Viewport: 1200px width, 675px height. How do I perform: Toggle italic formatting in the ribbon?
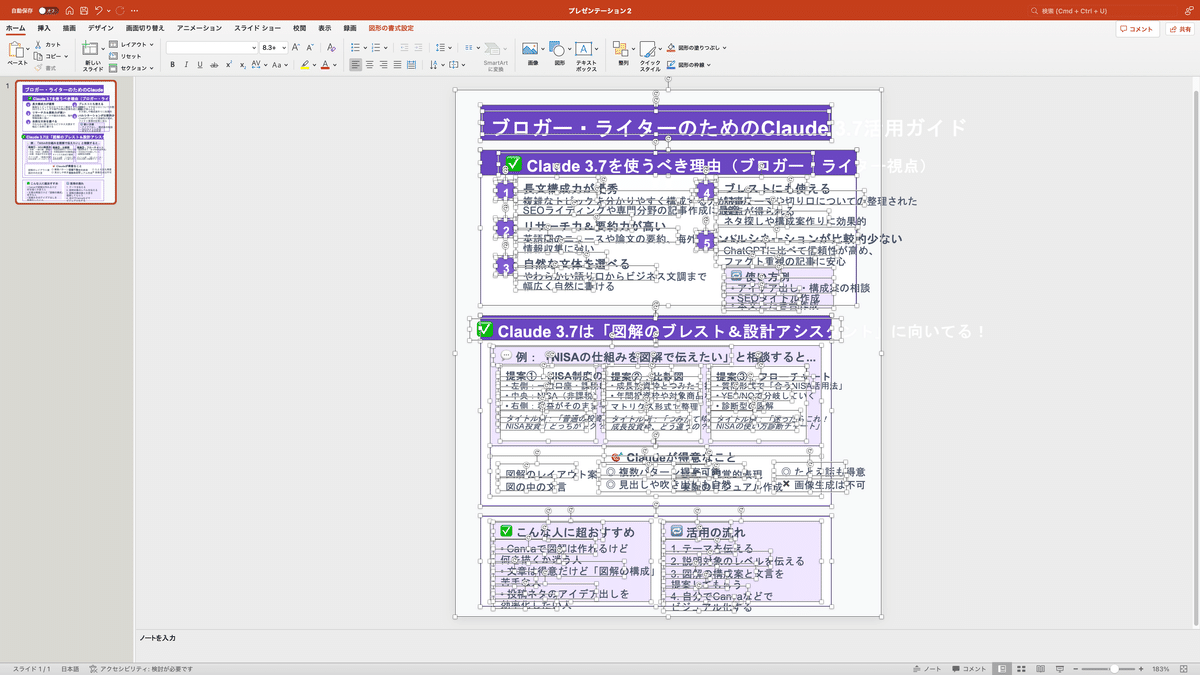[186, 64]
